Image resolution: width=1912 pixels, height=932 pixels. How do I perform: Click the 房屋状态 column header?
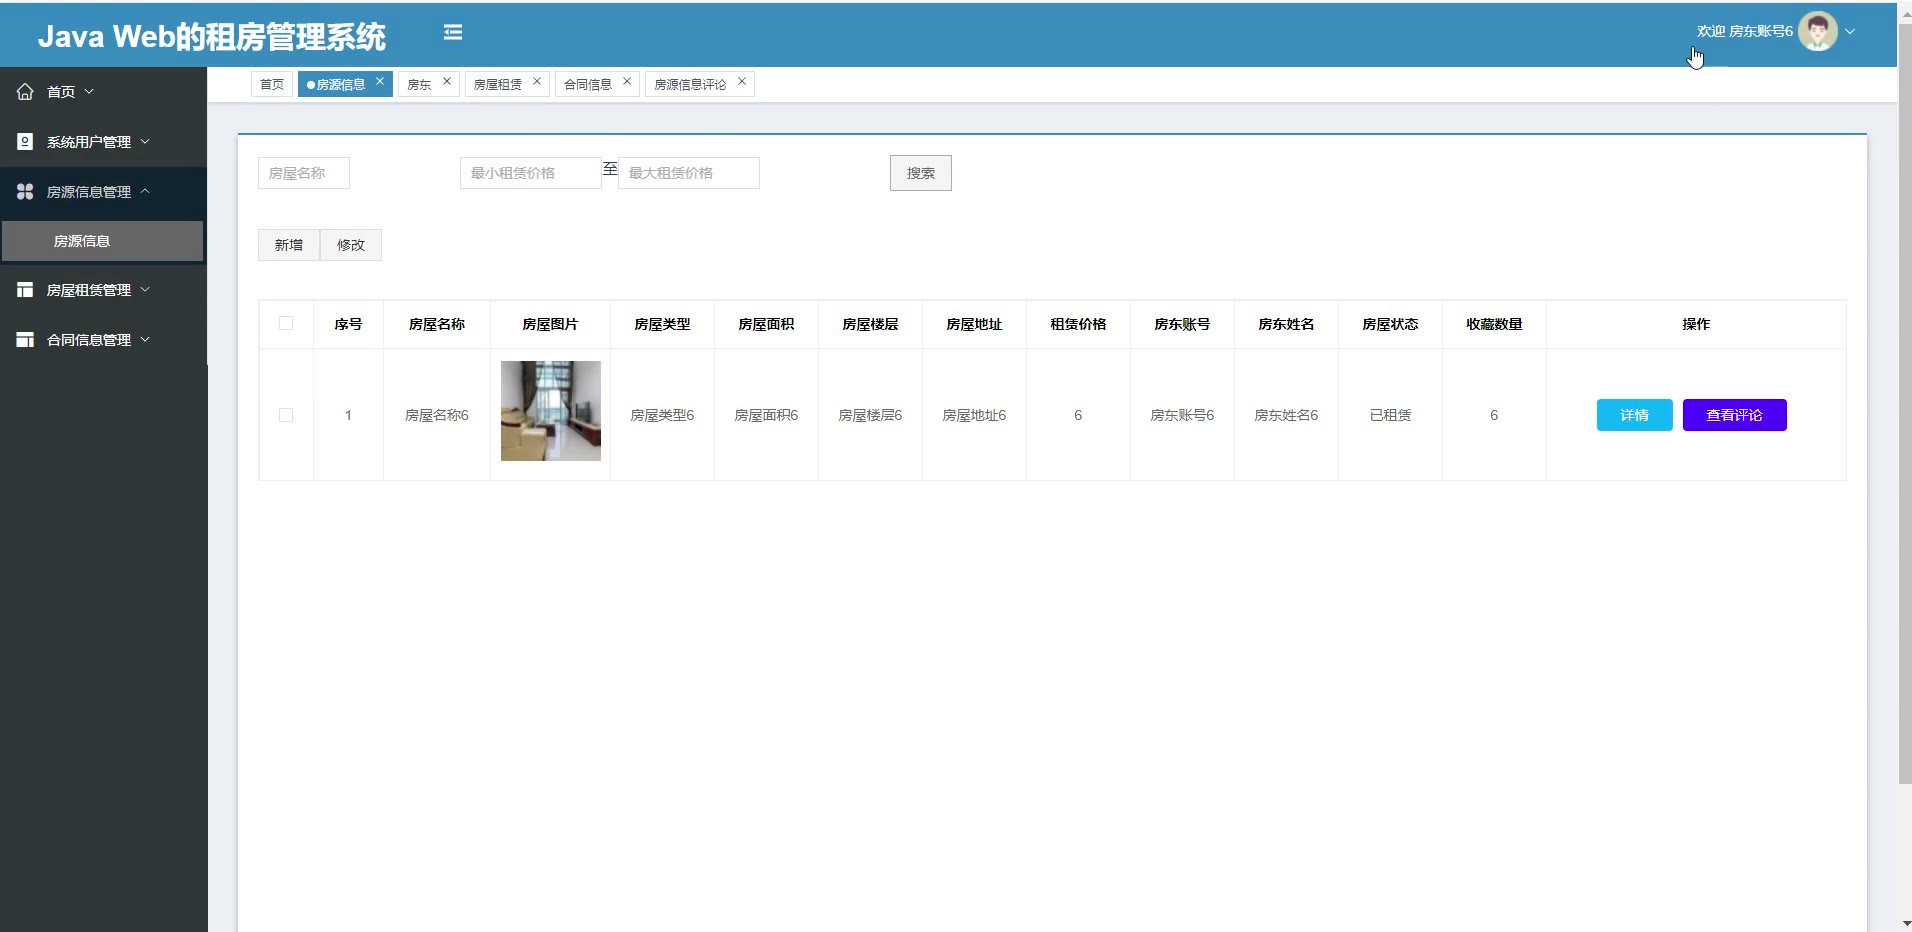click(1390, 324)
